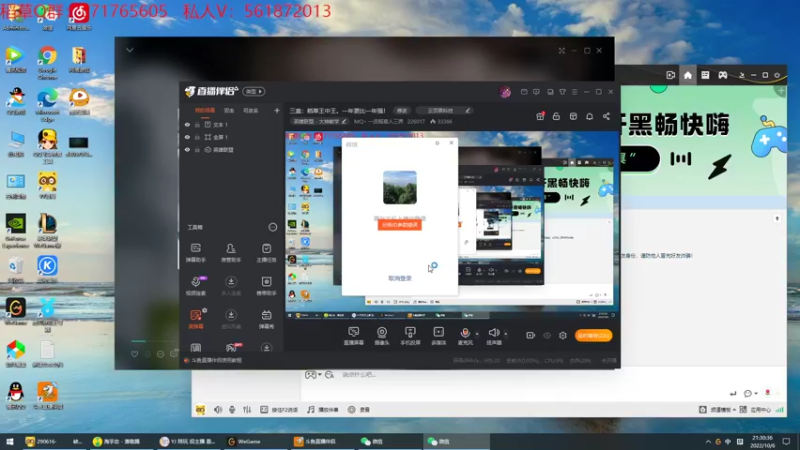Toggle the microphone icon in the chat bar
Image resolution: width=800 pixels, height=450 pixels.
pyautogui.click(x=232, y=409)
